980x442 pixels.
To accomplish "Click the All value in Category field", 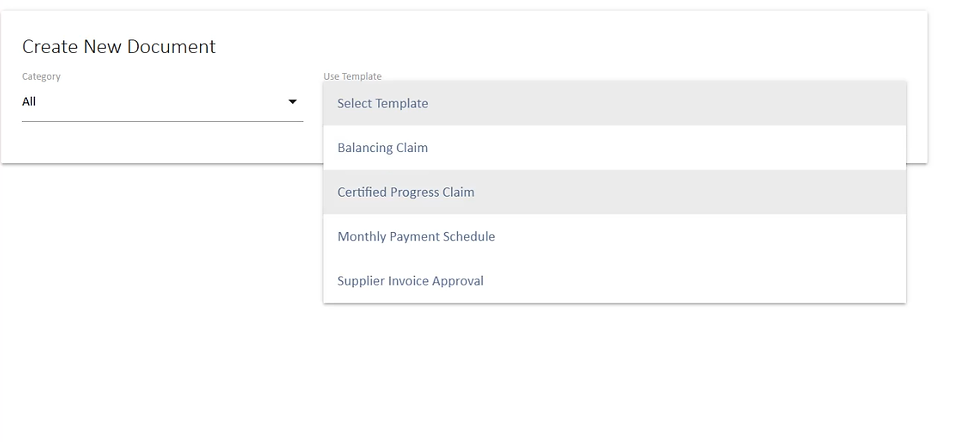I will tap(29, 102).
